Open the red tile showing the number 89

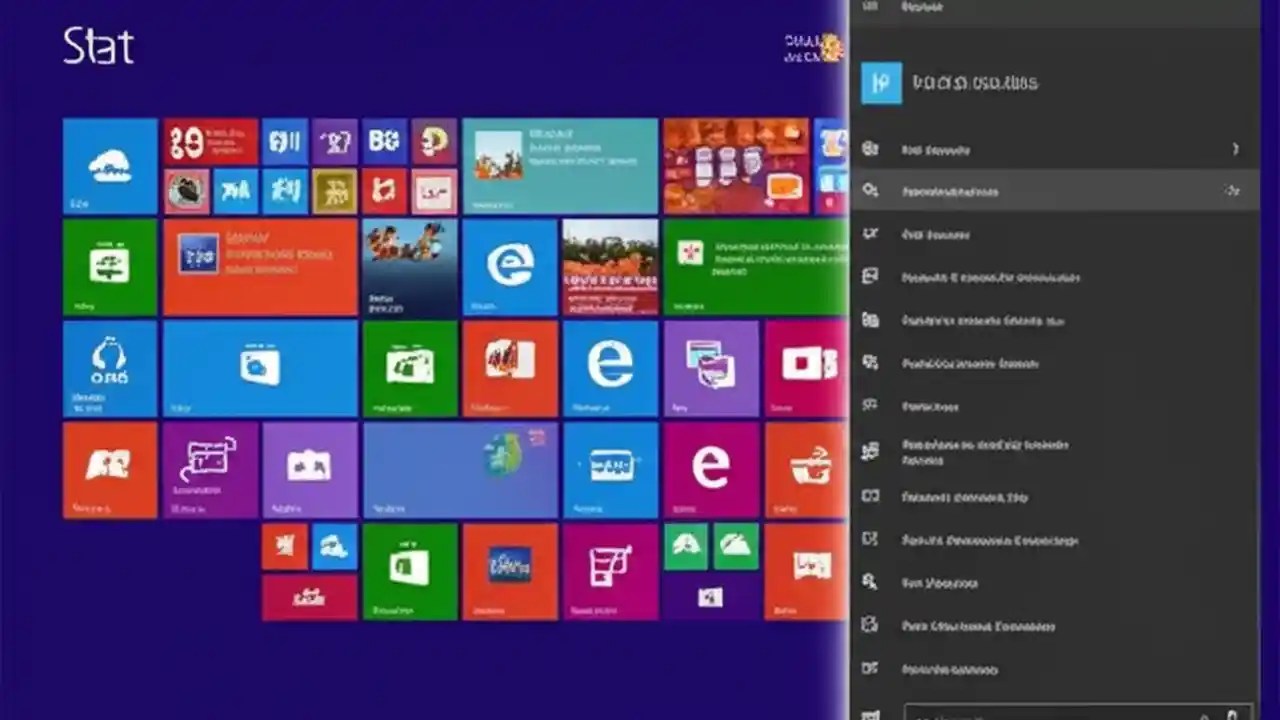click(x=209, y=140)
